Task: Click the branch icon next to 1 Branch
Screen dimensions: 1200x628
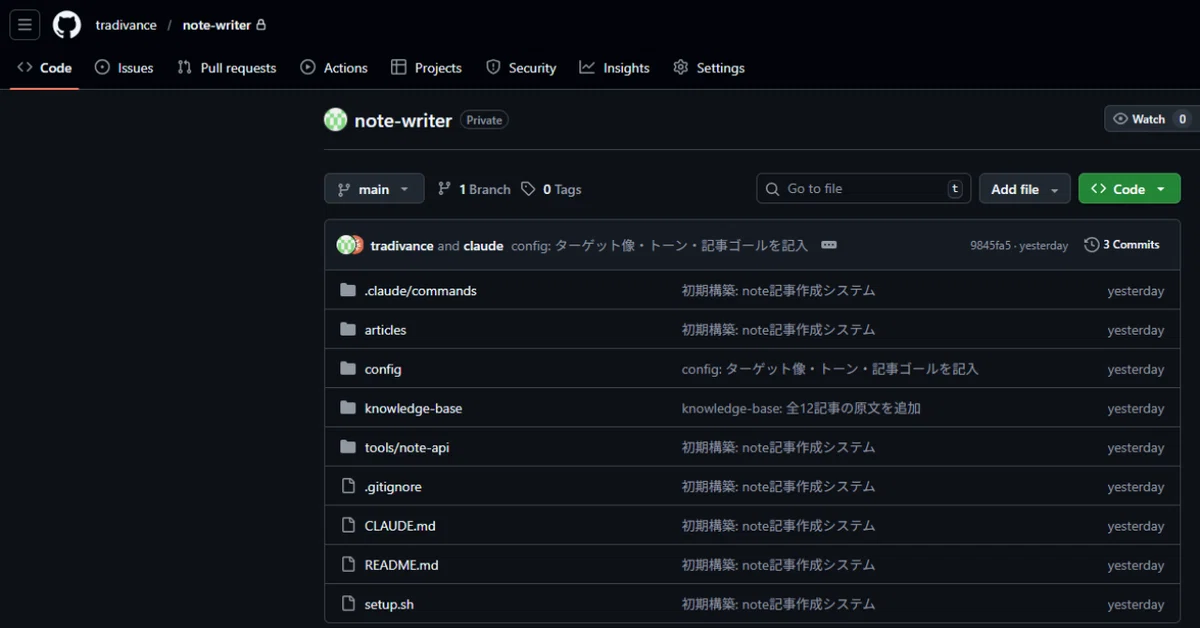Action: coord(445,189)
